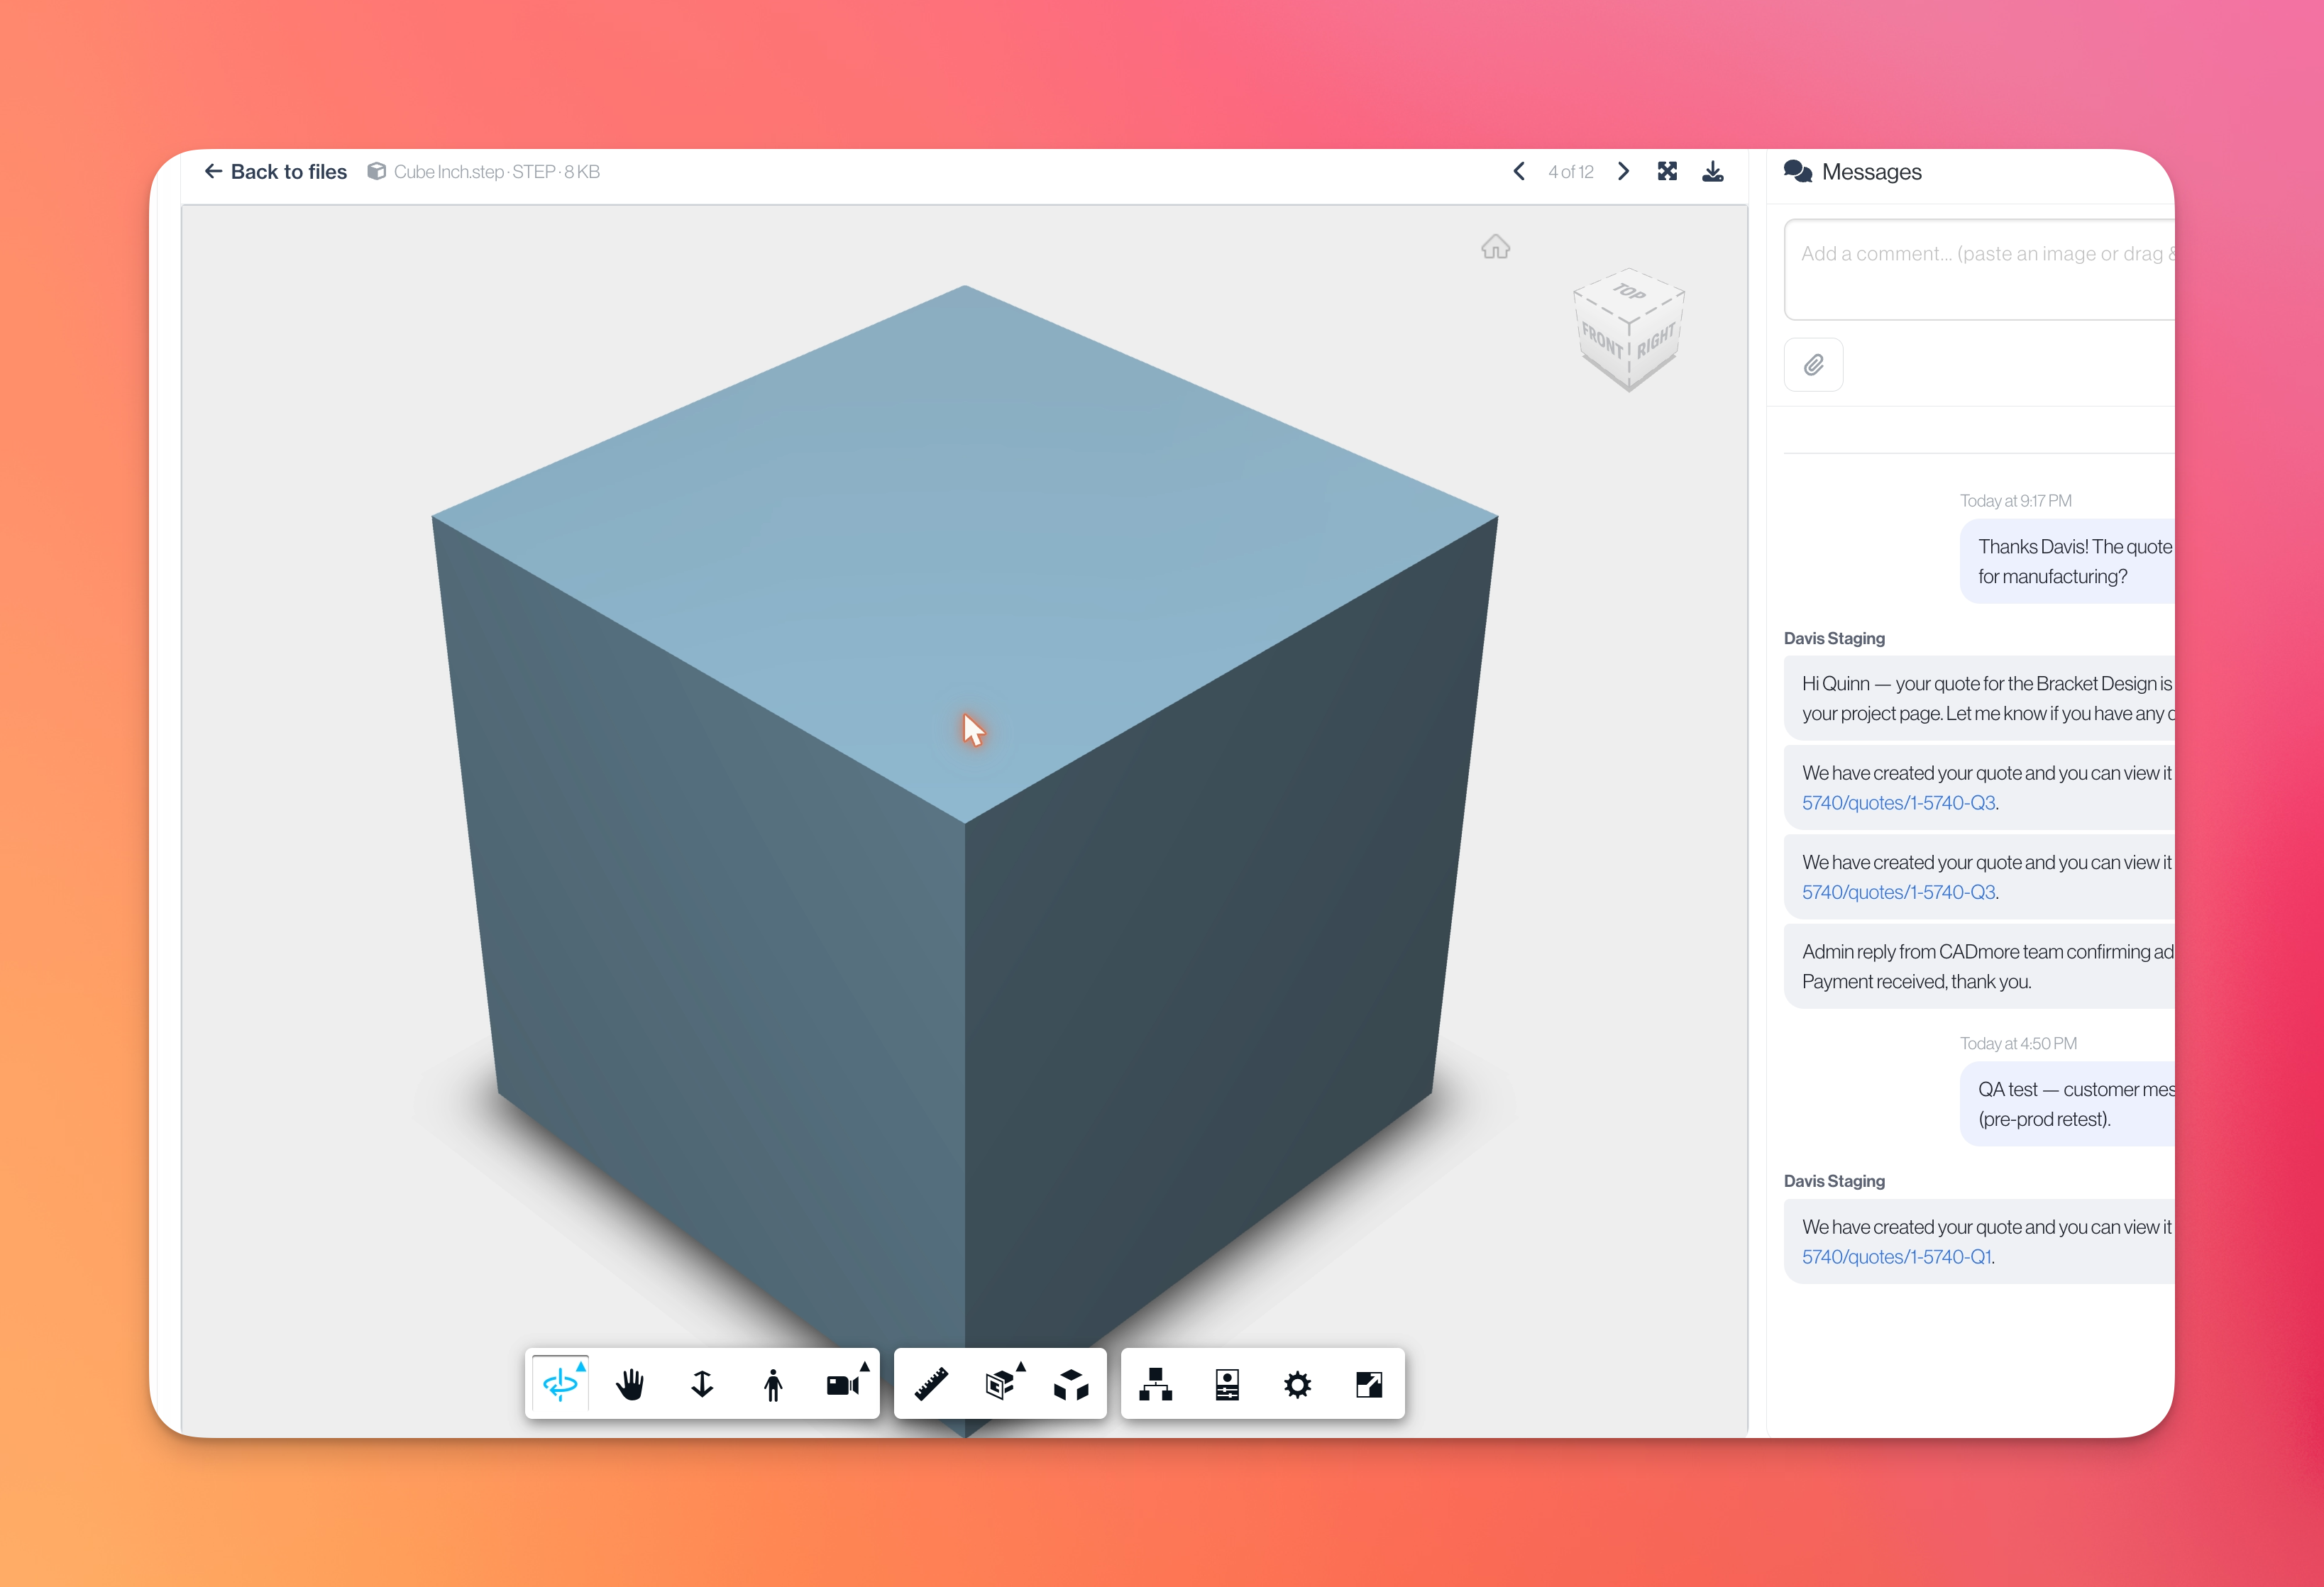This screenshot has width=2324, height=1587.
Task: Click the Home view icon
Action: pyautogui.click(x=1495, y=247)
